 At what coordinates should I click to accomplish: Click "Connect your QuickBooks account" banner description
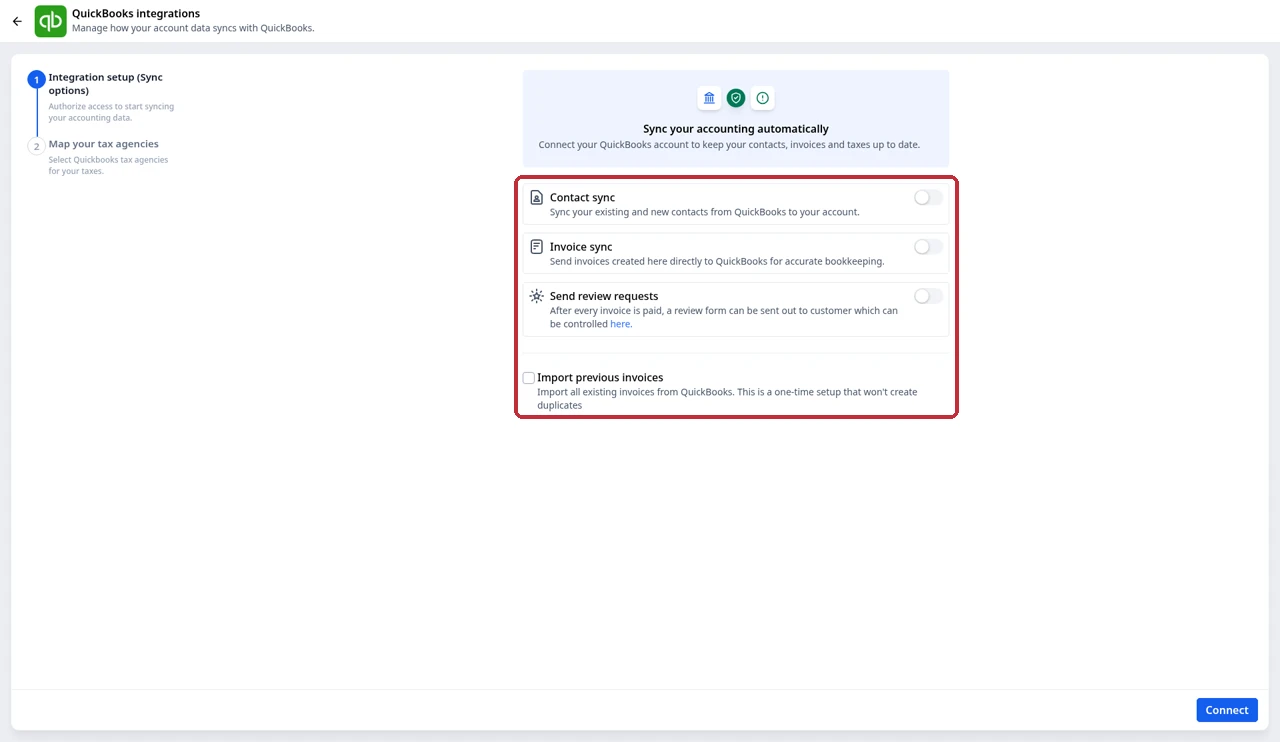pos(729,145)
